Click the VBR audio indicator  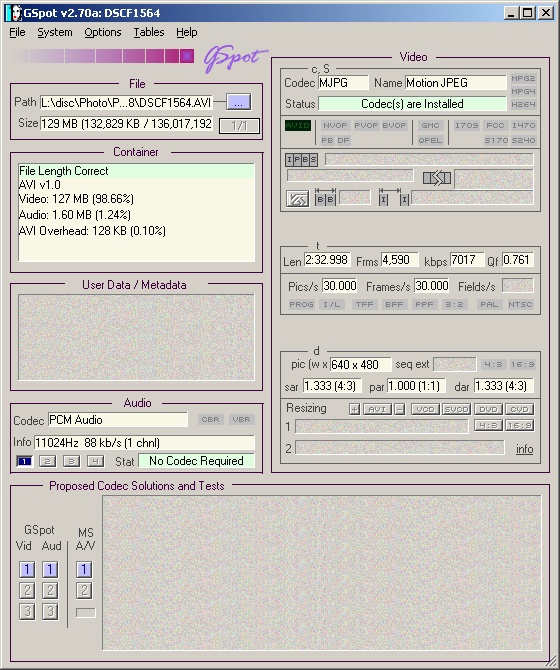[x=241, y=420]
